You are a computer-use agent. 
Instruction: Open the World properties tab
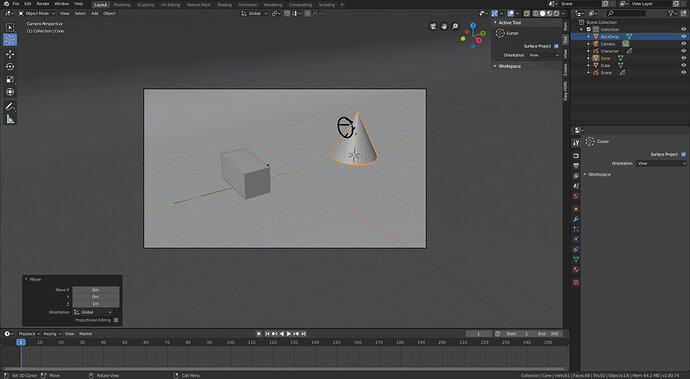tap(576, 196)
